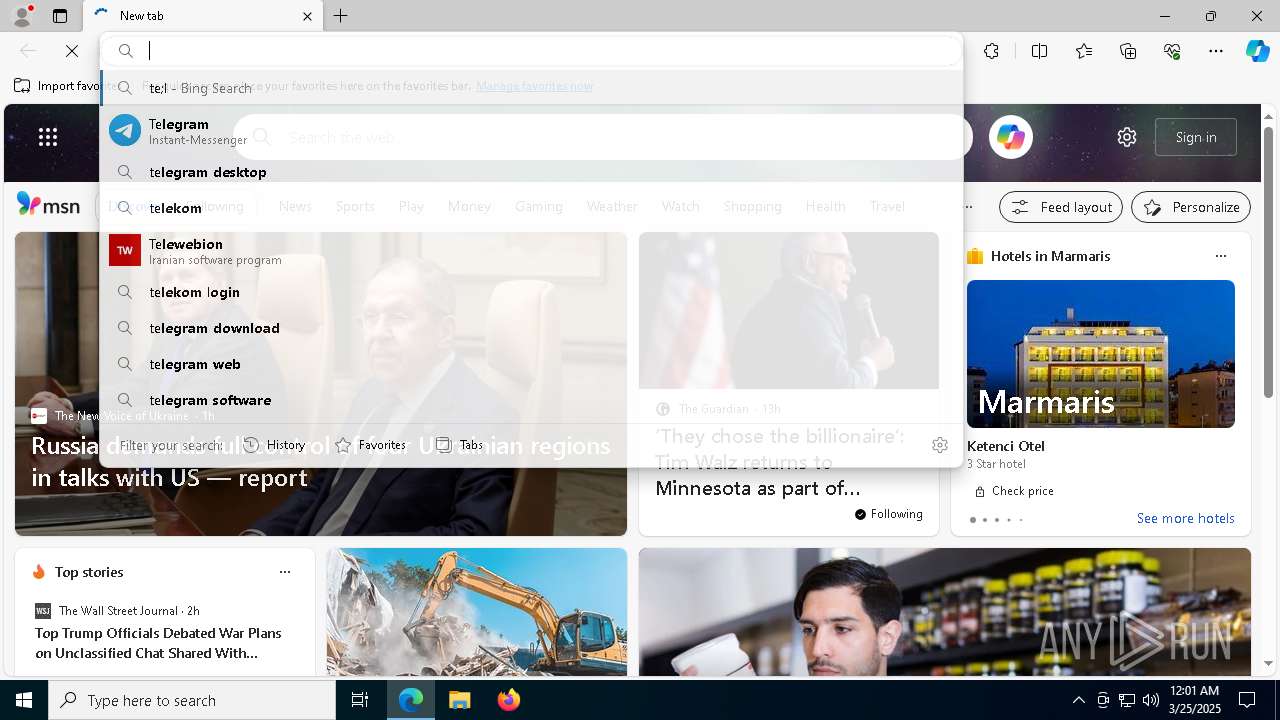Open File Explorer from the taskbar

[459, 700]
